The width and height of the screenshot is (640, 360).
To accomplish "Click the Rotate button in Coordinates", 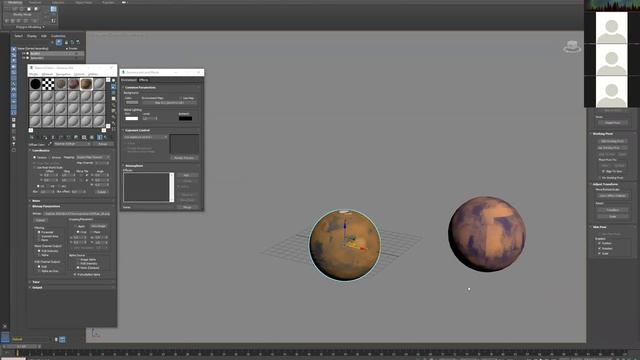I will point(102,191).
